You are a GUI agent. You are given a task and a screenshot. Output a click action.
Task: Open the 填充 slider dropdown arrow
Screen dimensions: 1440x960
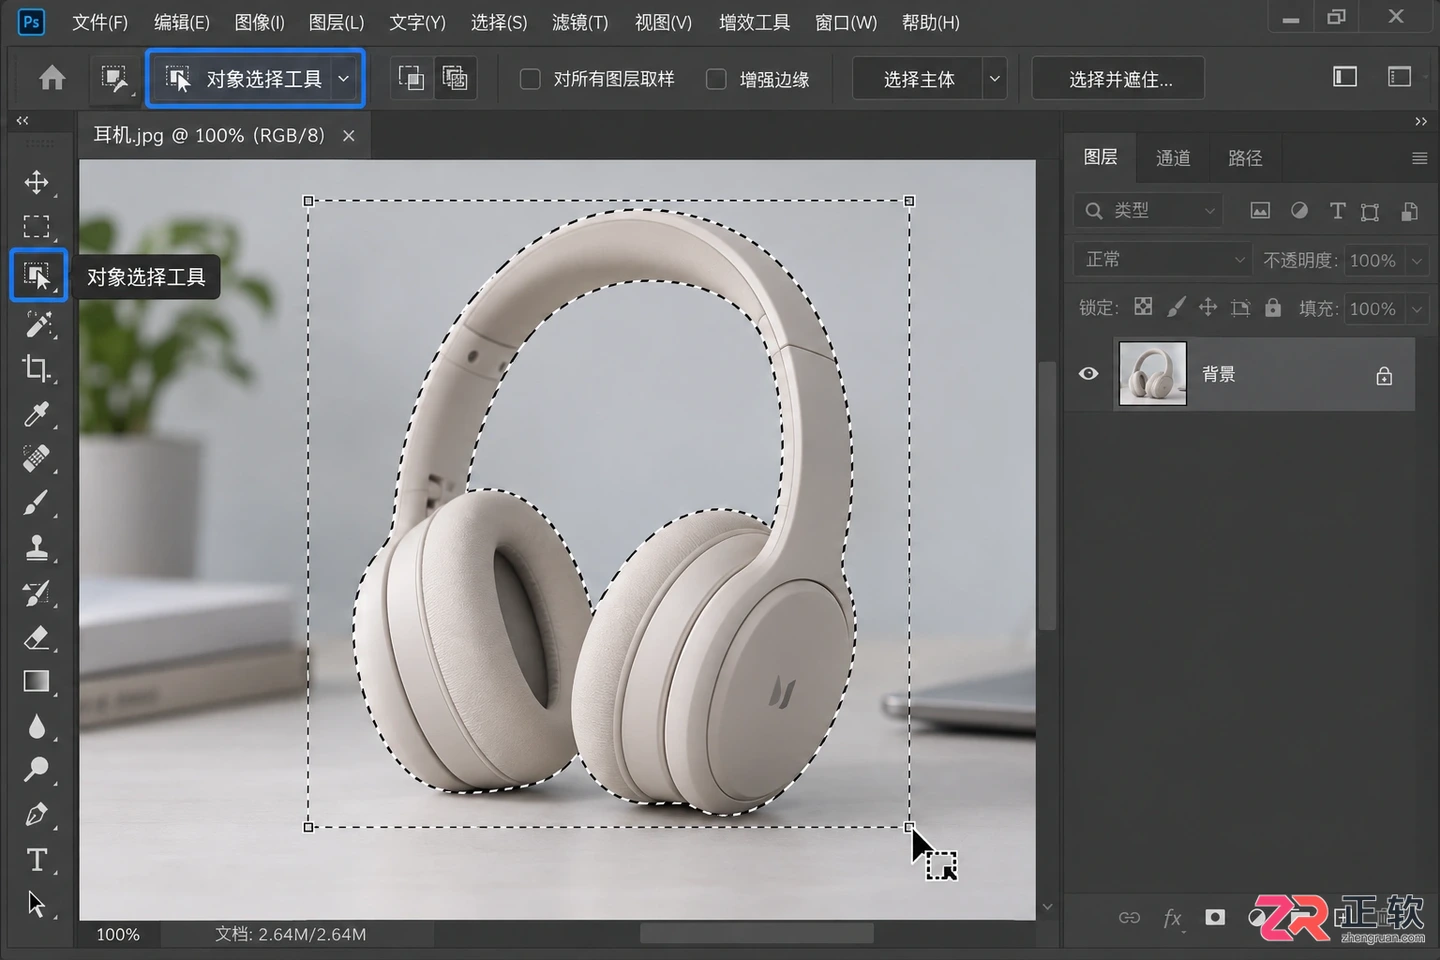point(1417,309)
